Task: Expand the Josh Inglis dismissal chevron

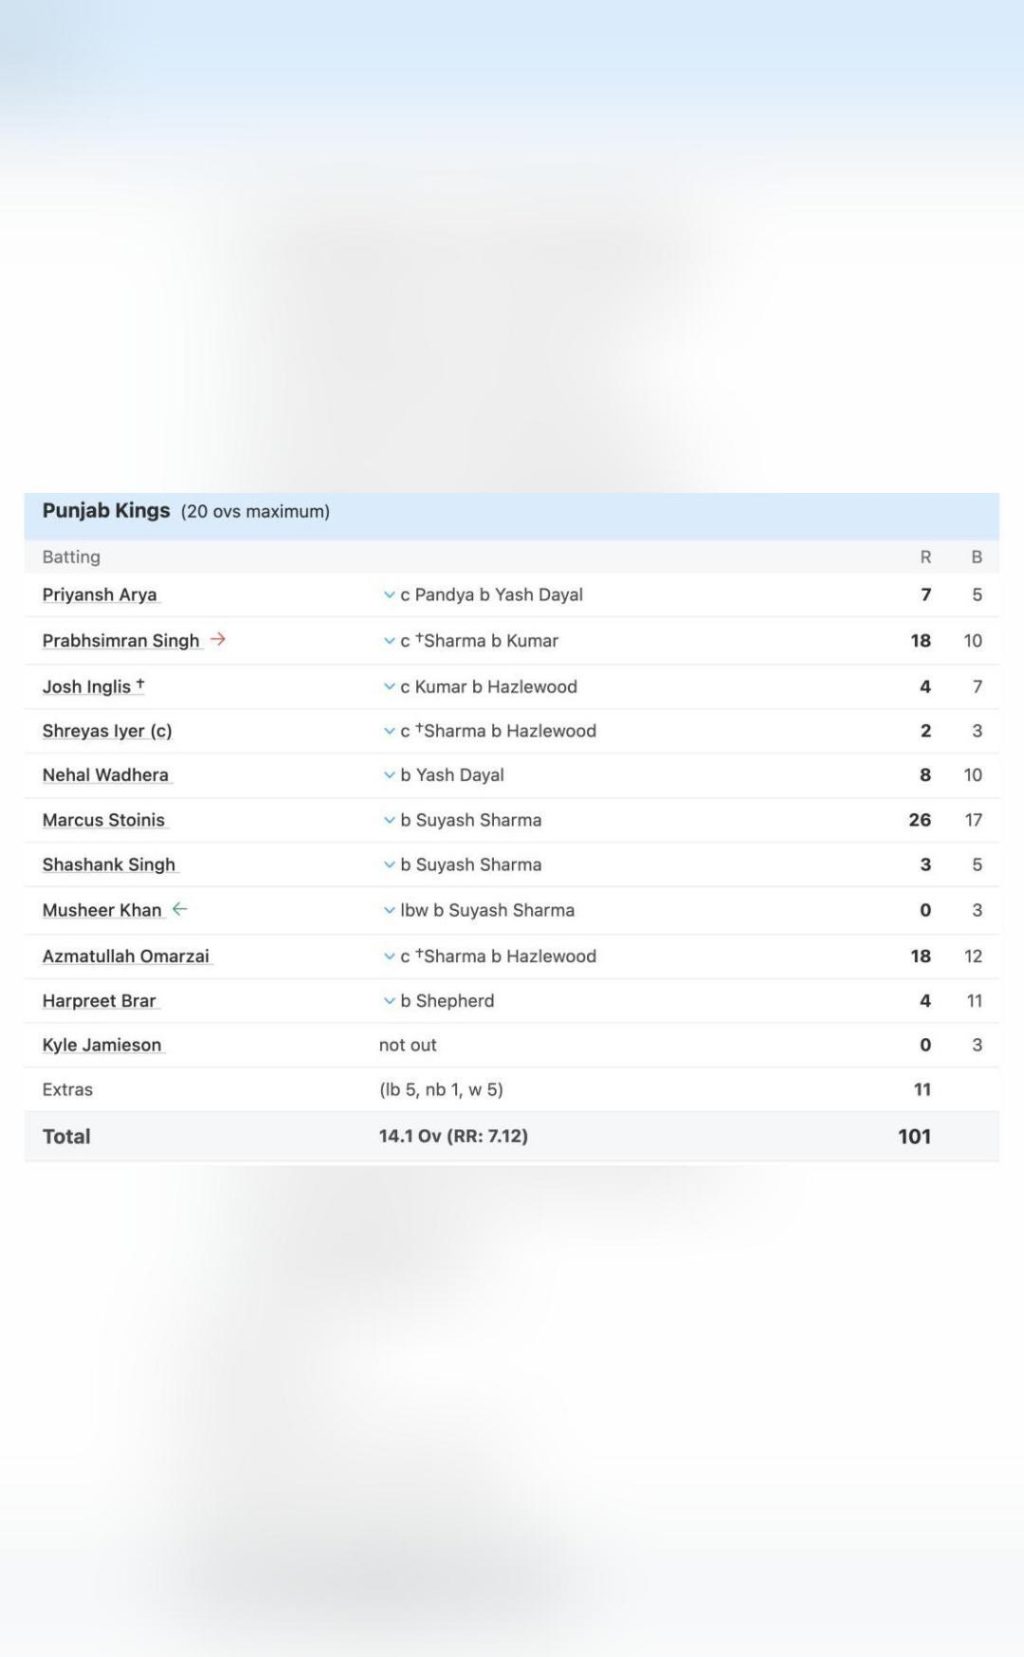Action: [x=389, y=687]
